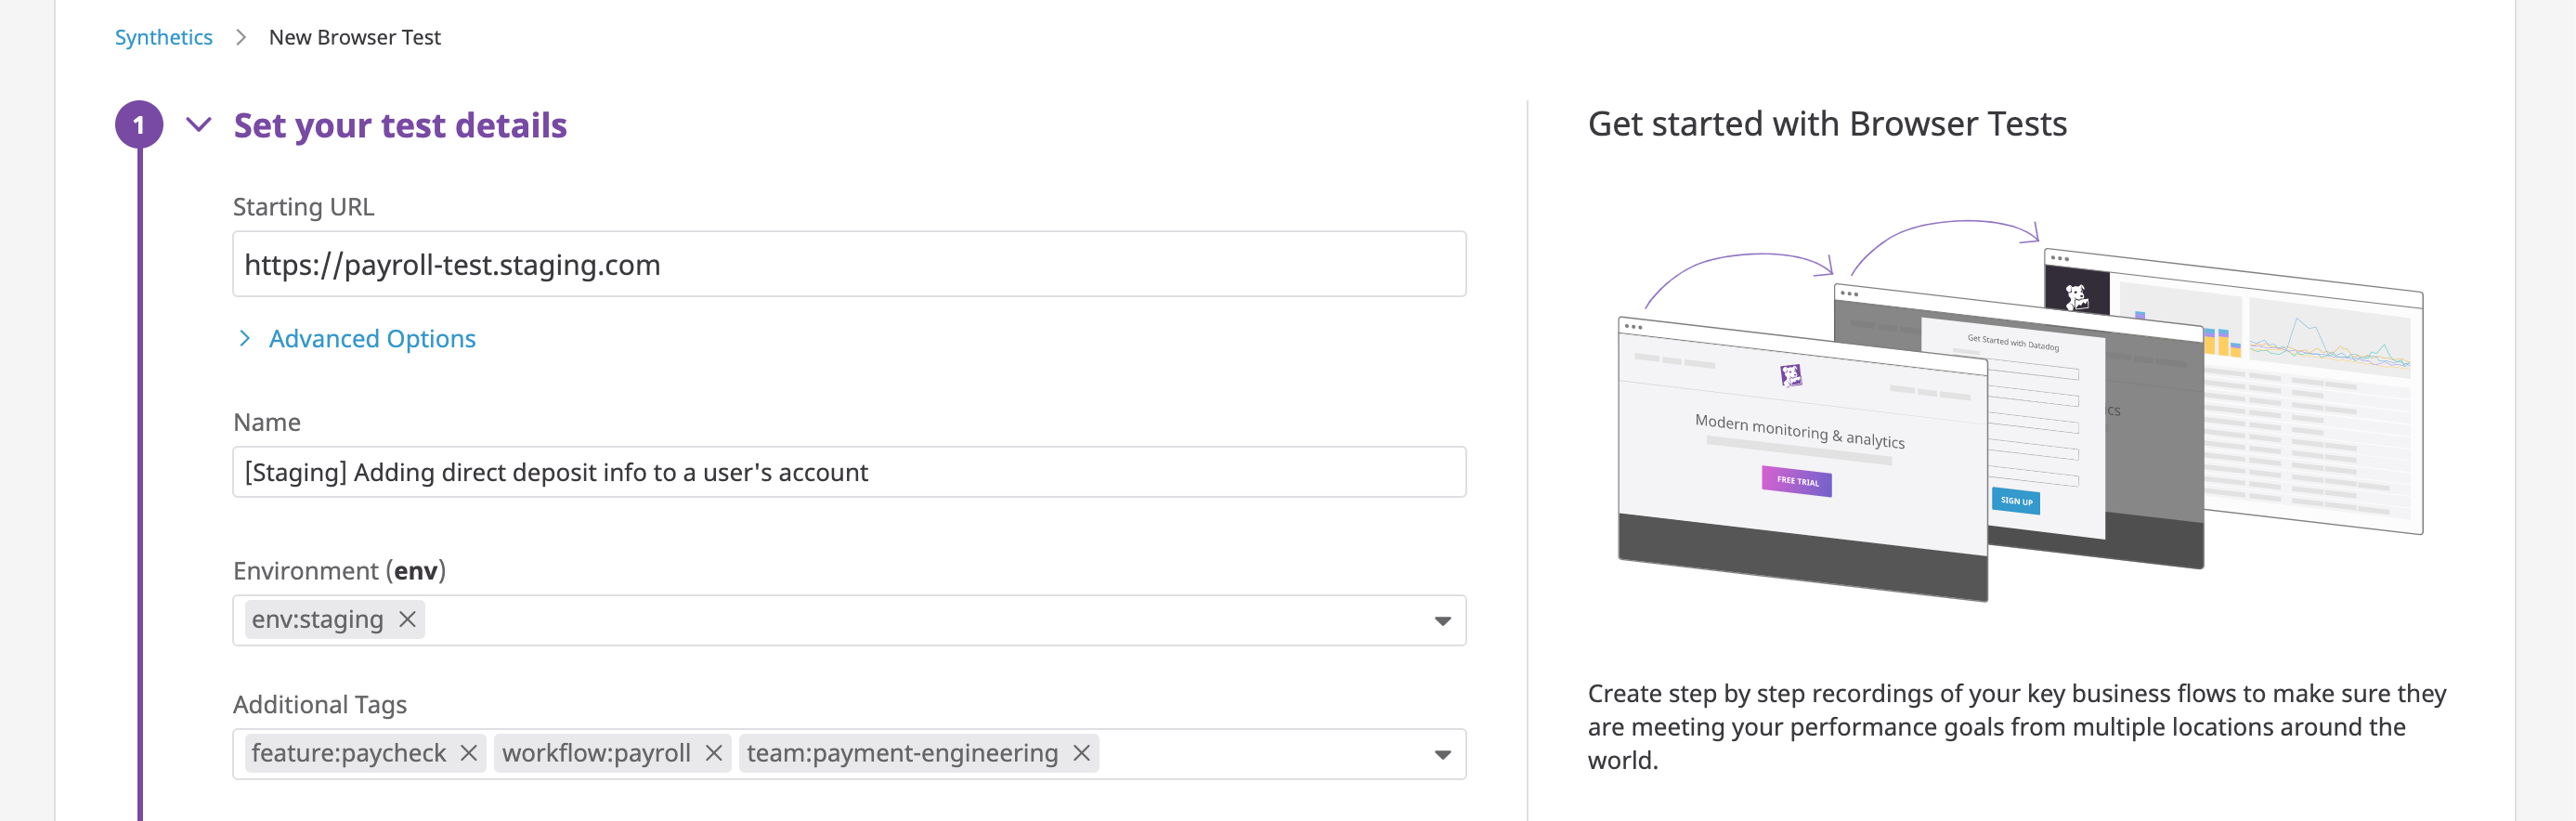Remove the team:payment-engineering tag

1081,753
